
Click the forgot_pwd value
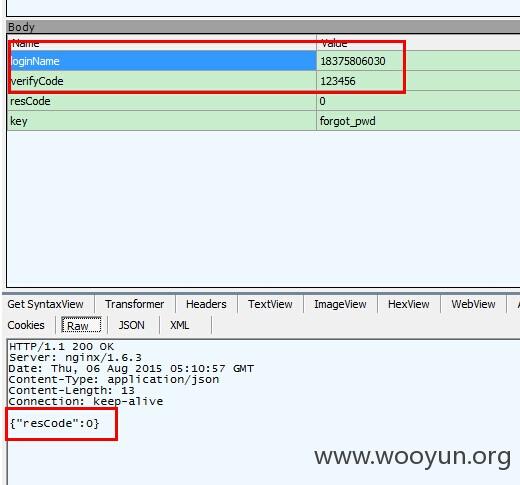(347, 121)
